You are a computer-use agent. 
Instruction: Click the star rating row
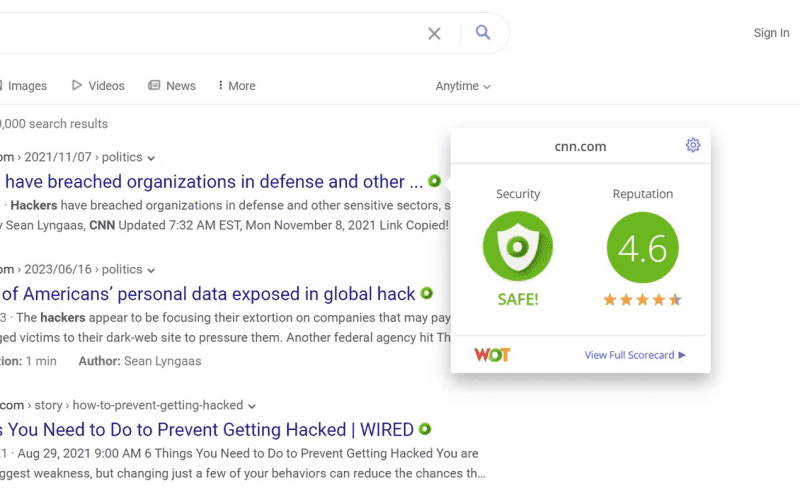point(642,299)
